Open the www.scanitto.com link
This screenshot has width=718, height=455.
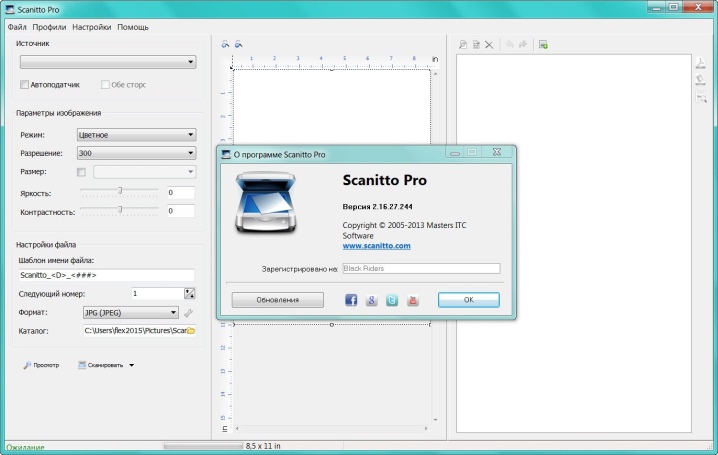coord(376,246)
